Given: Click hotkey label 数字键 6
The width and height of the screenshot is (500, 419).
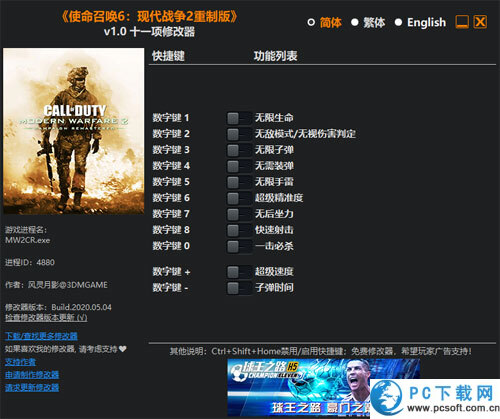Looking at the screenshot, I should pos(171,198).
